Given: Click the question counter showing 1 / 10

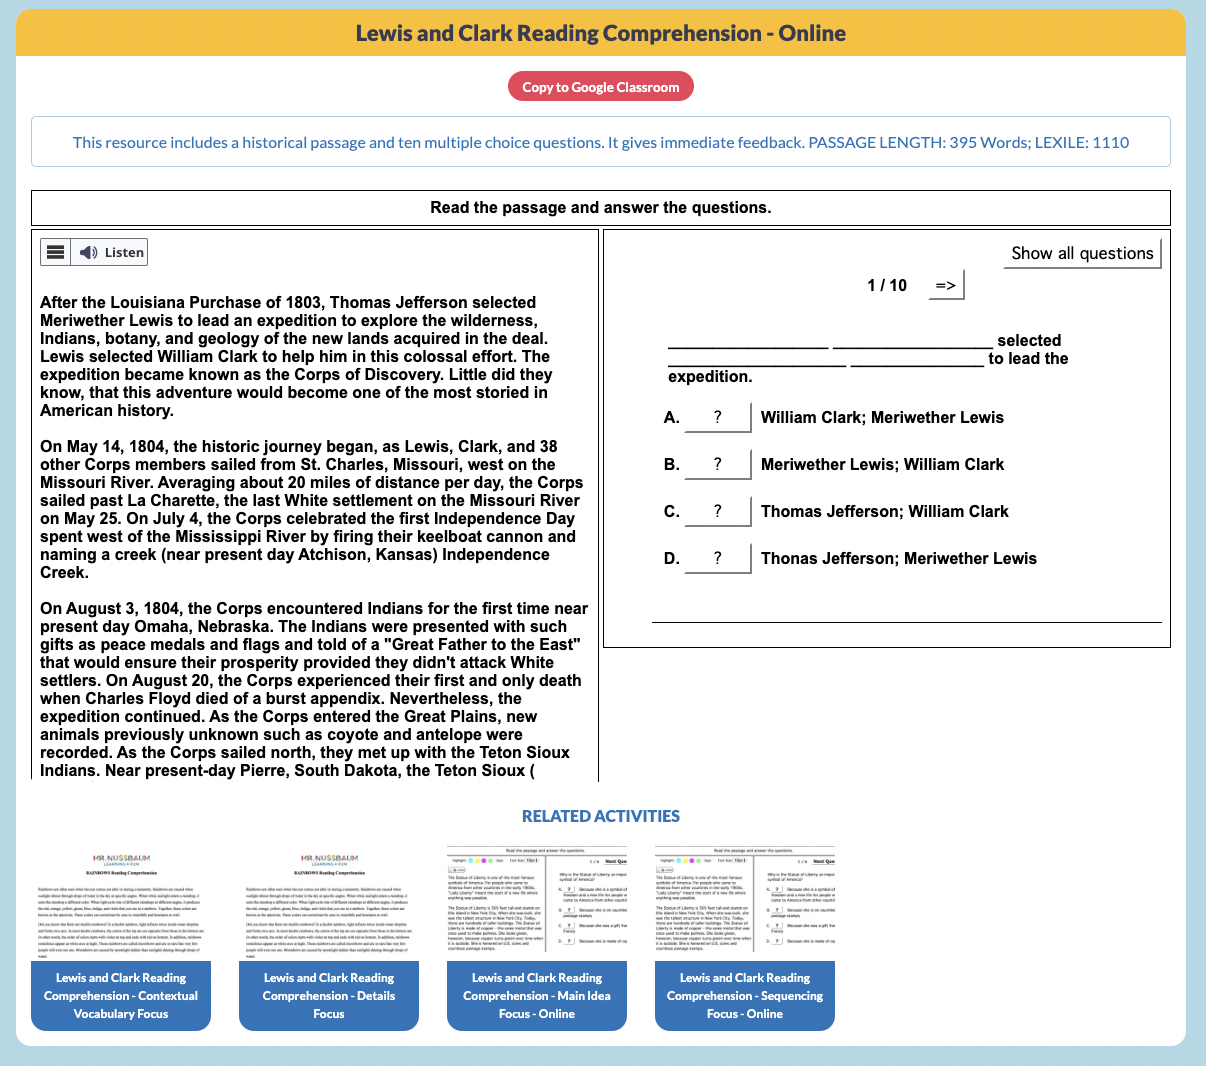Looking at the screenshot, I should point(886,285).
